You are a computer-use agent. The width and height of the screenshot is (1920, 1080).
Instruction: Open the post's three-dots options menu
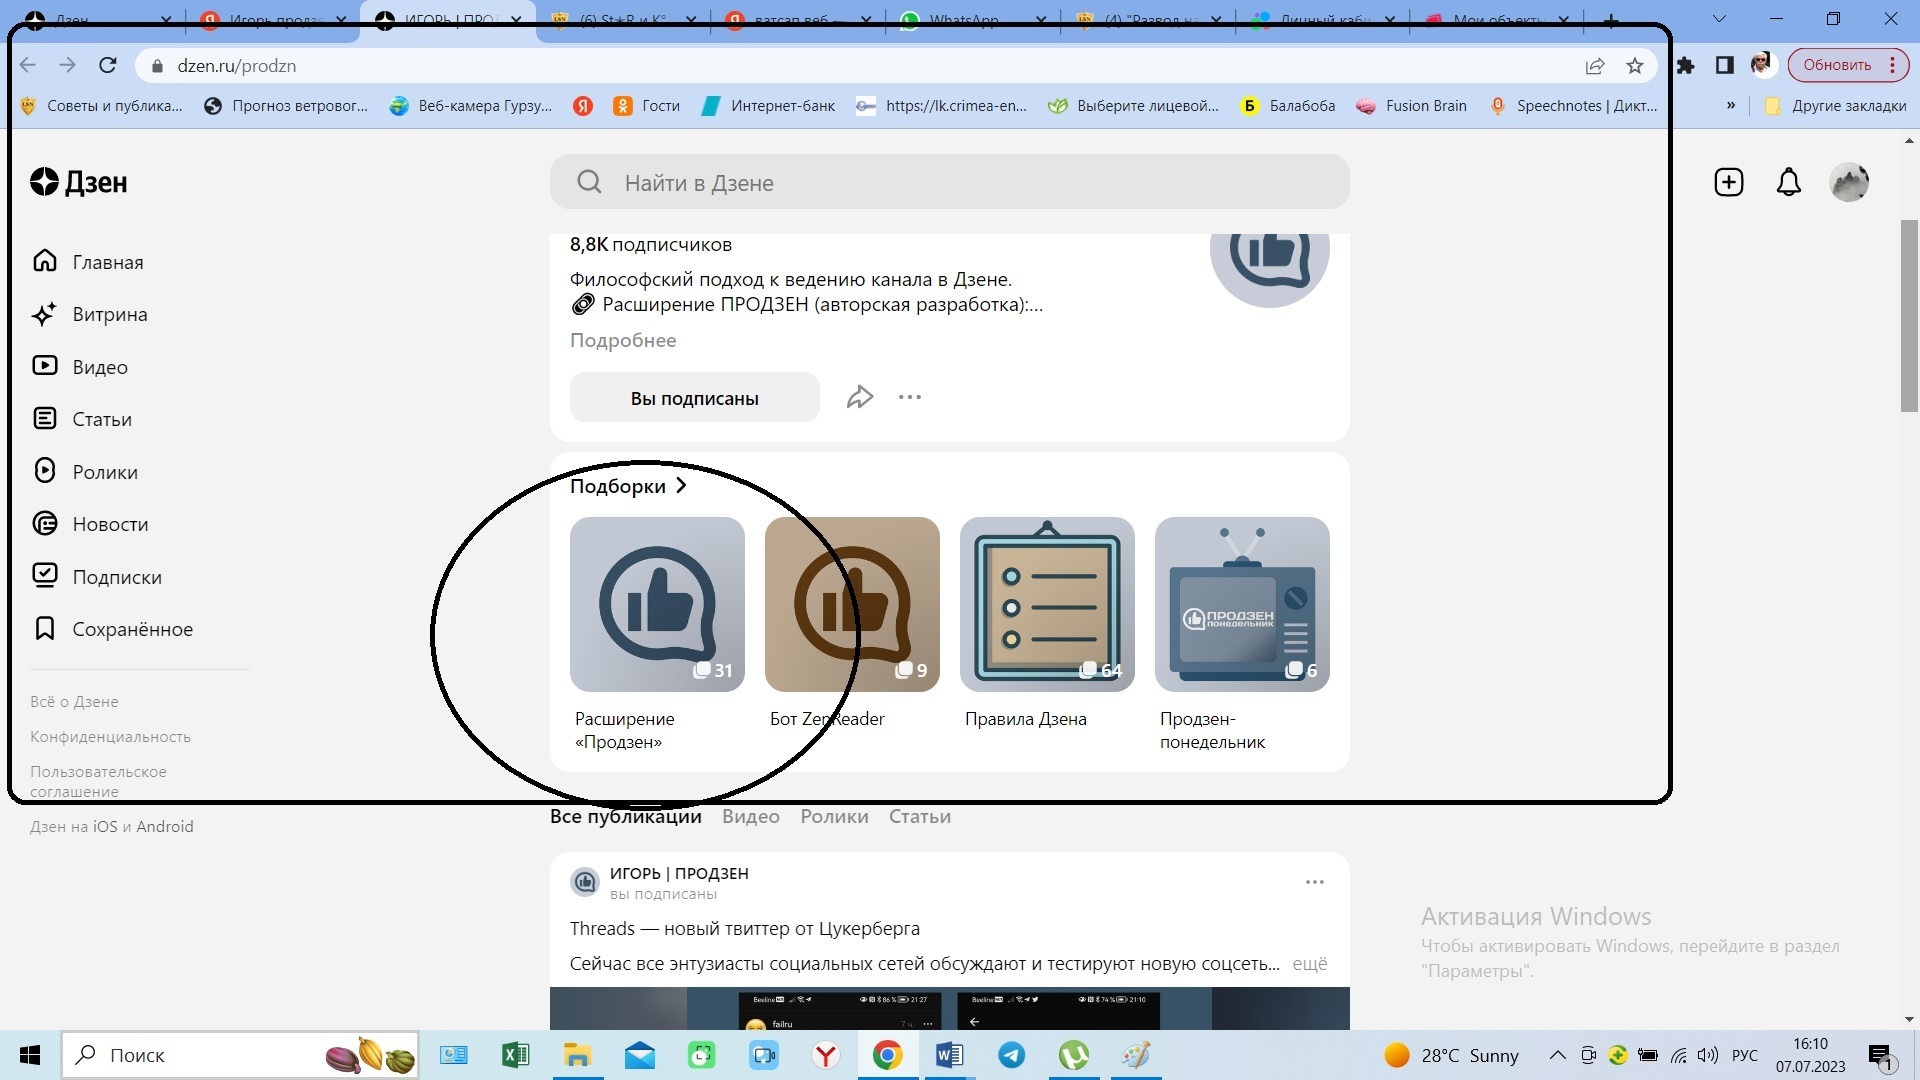1314,882
